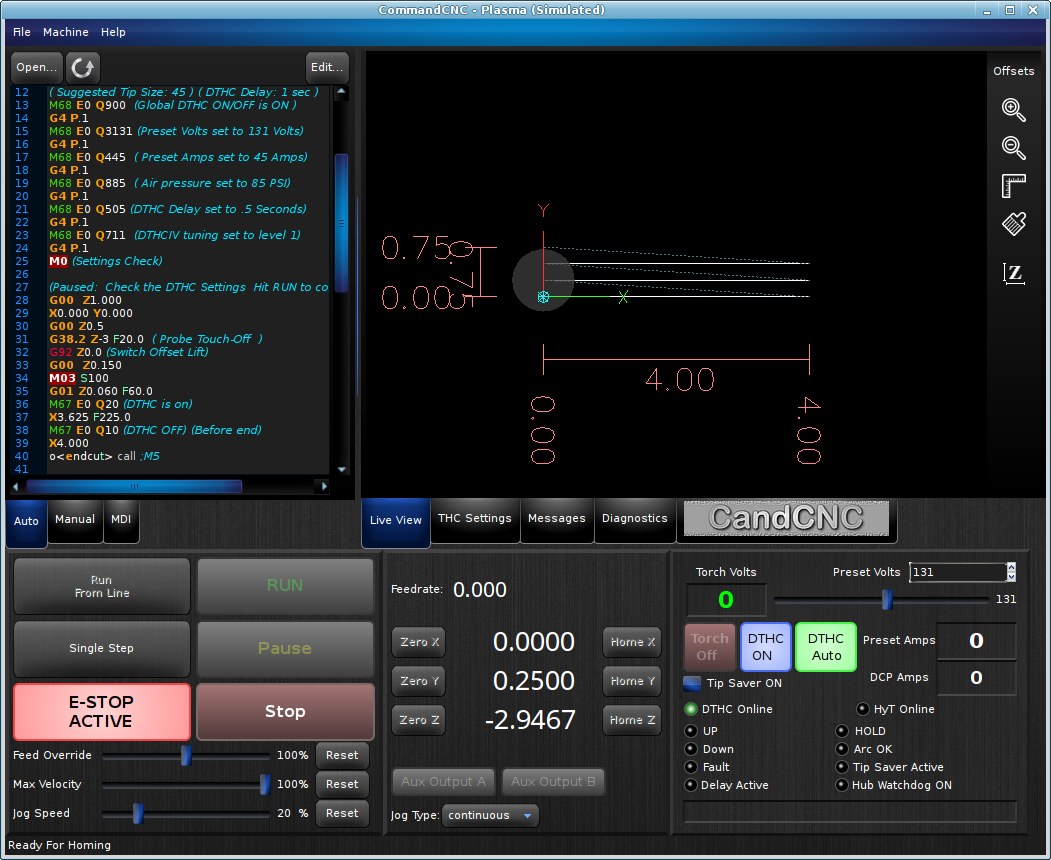Zoom out using the magnifier minus icon
This screenshot has width=1051, height=860.
click(1013, 147)
